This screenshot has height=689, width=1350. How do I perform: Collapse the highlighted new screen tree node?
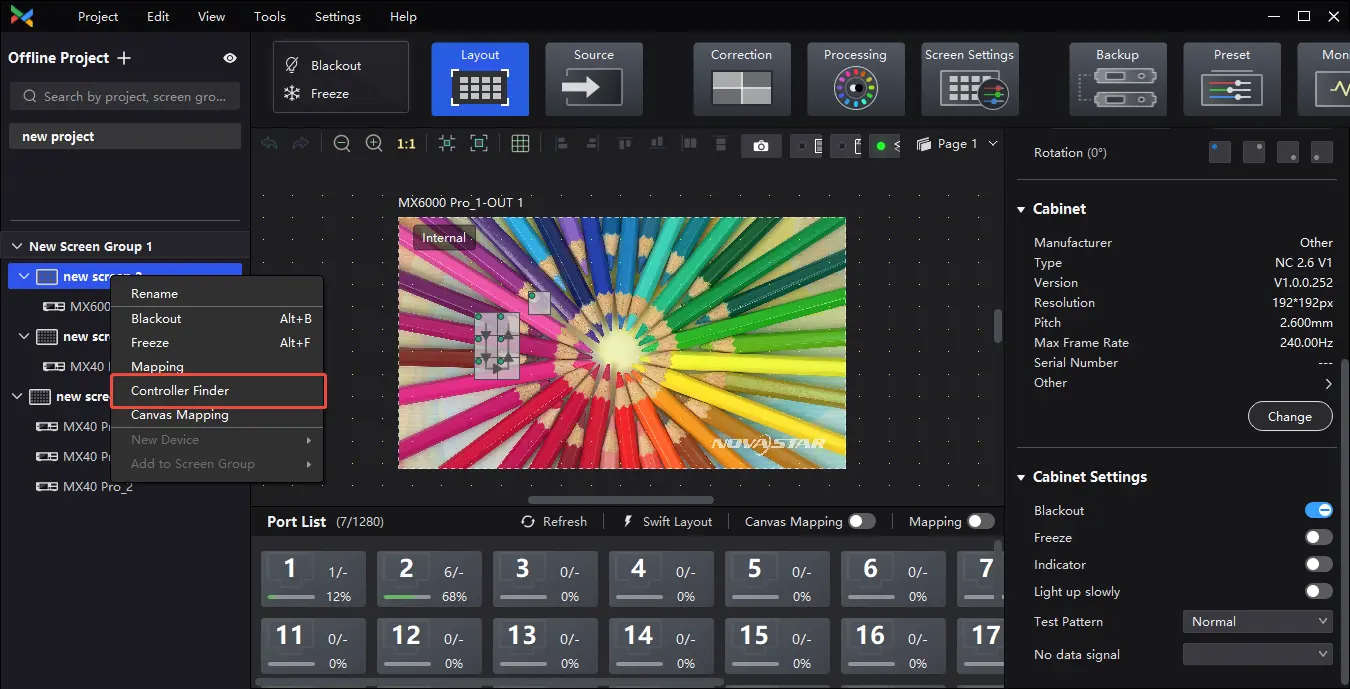(25, 276)
